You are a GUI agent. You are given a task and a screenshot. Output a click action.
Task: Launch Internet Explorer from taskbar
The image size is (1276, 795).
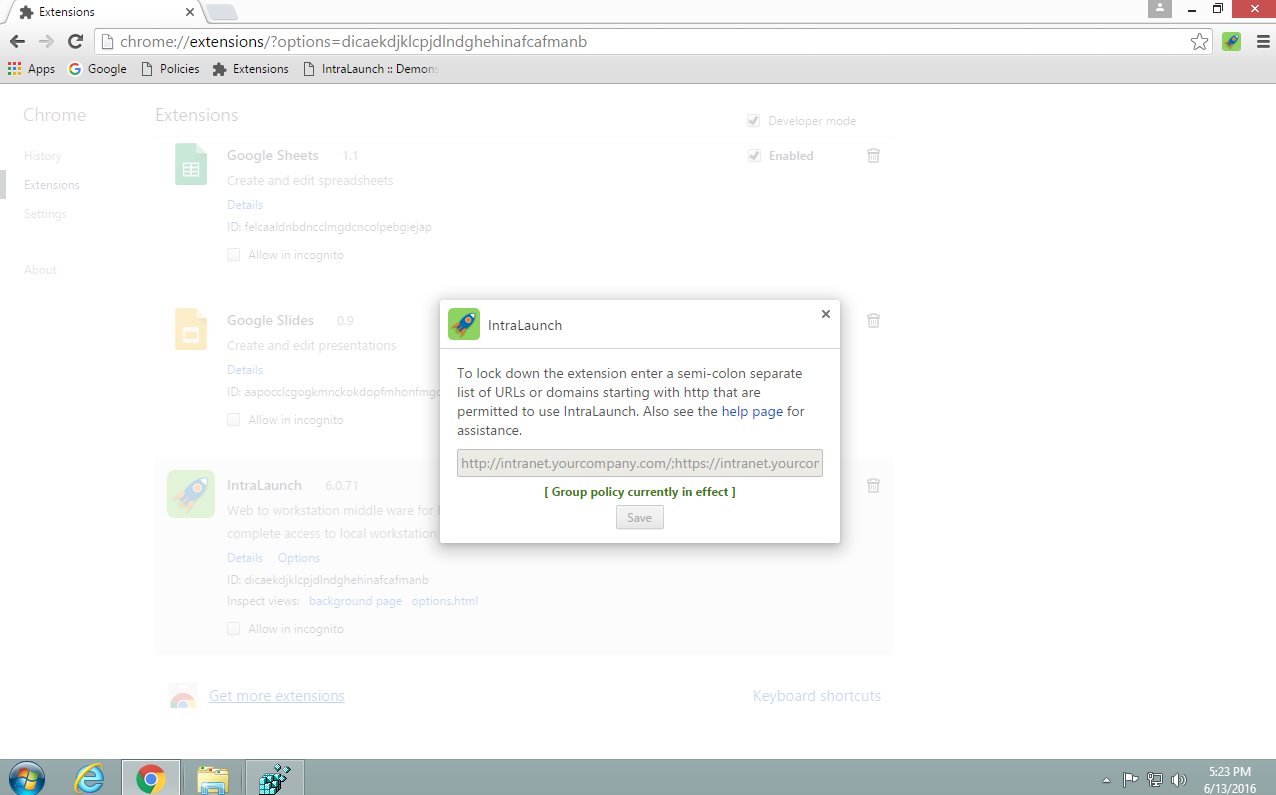click(x=90, y=778)
